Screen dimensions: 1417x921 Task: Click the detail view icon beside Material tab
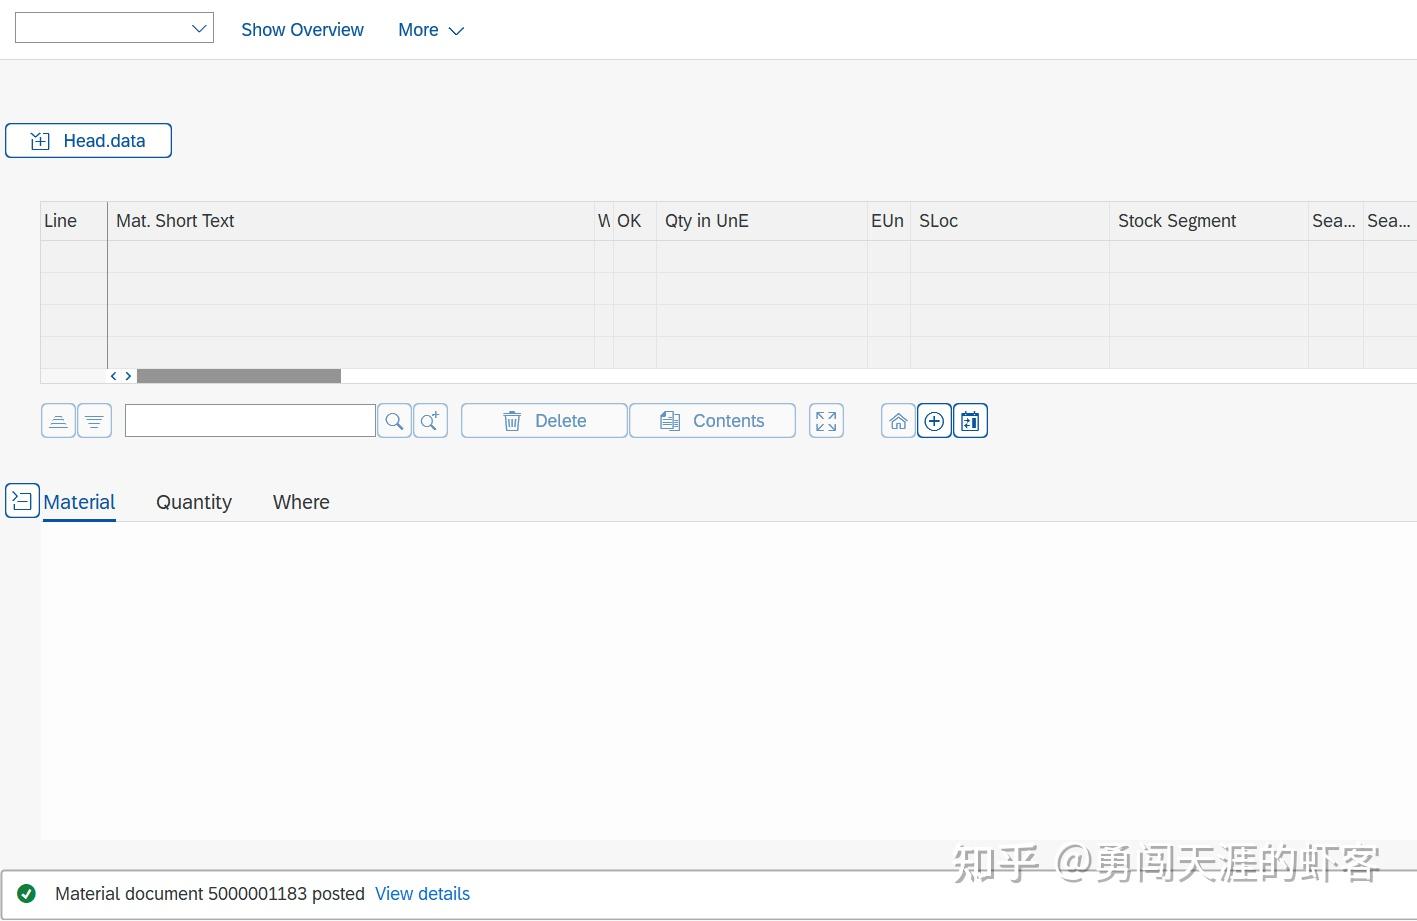click(x=22, y=499)
